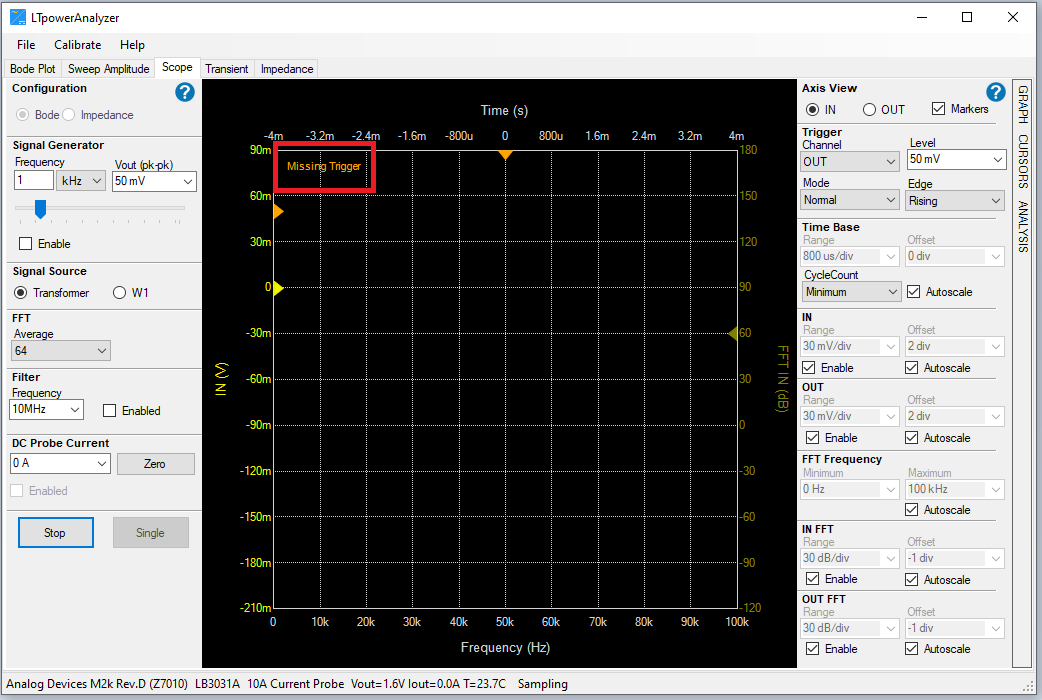
Task: Expand the FFT Average dropdown
Action: coord(60,351)
